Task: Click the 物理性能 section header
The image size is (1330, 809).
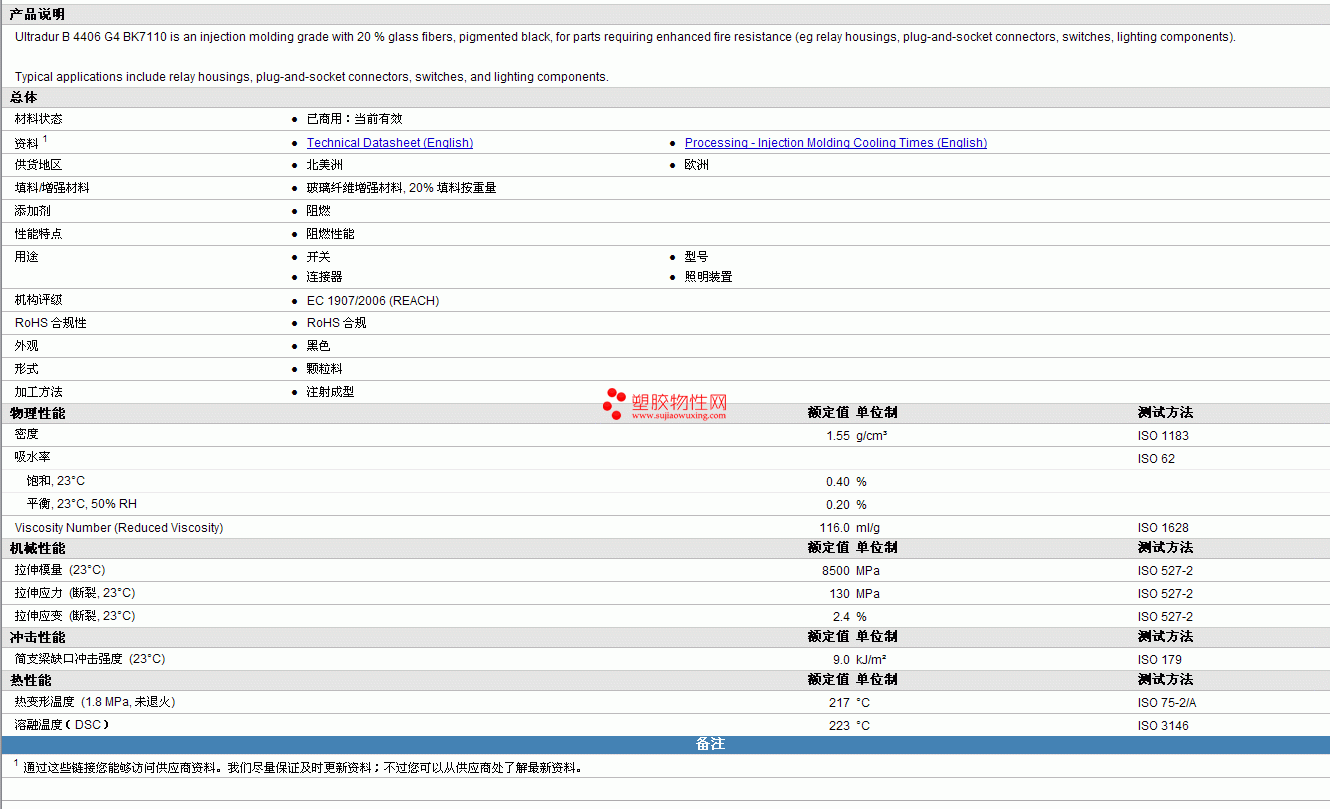Action: pyautogui.click(x=38, y=413)
